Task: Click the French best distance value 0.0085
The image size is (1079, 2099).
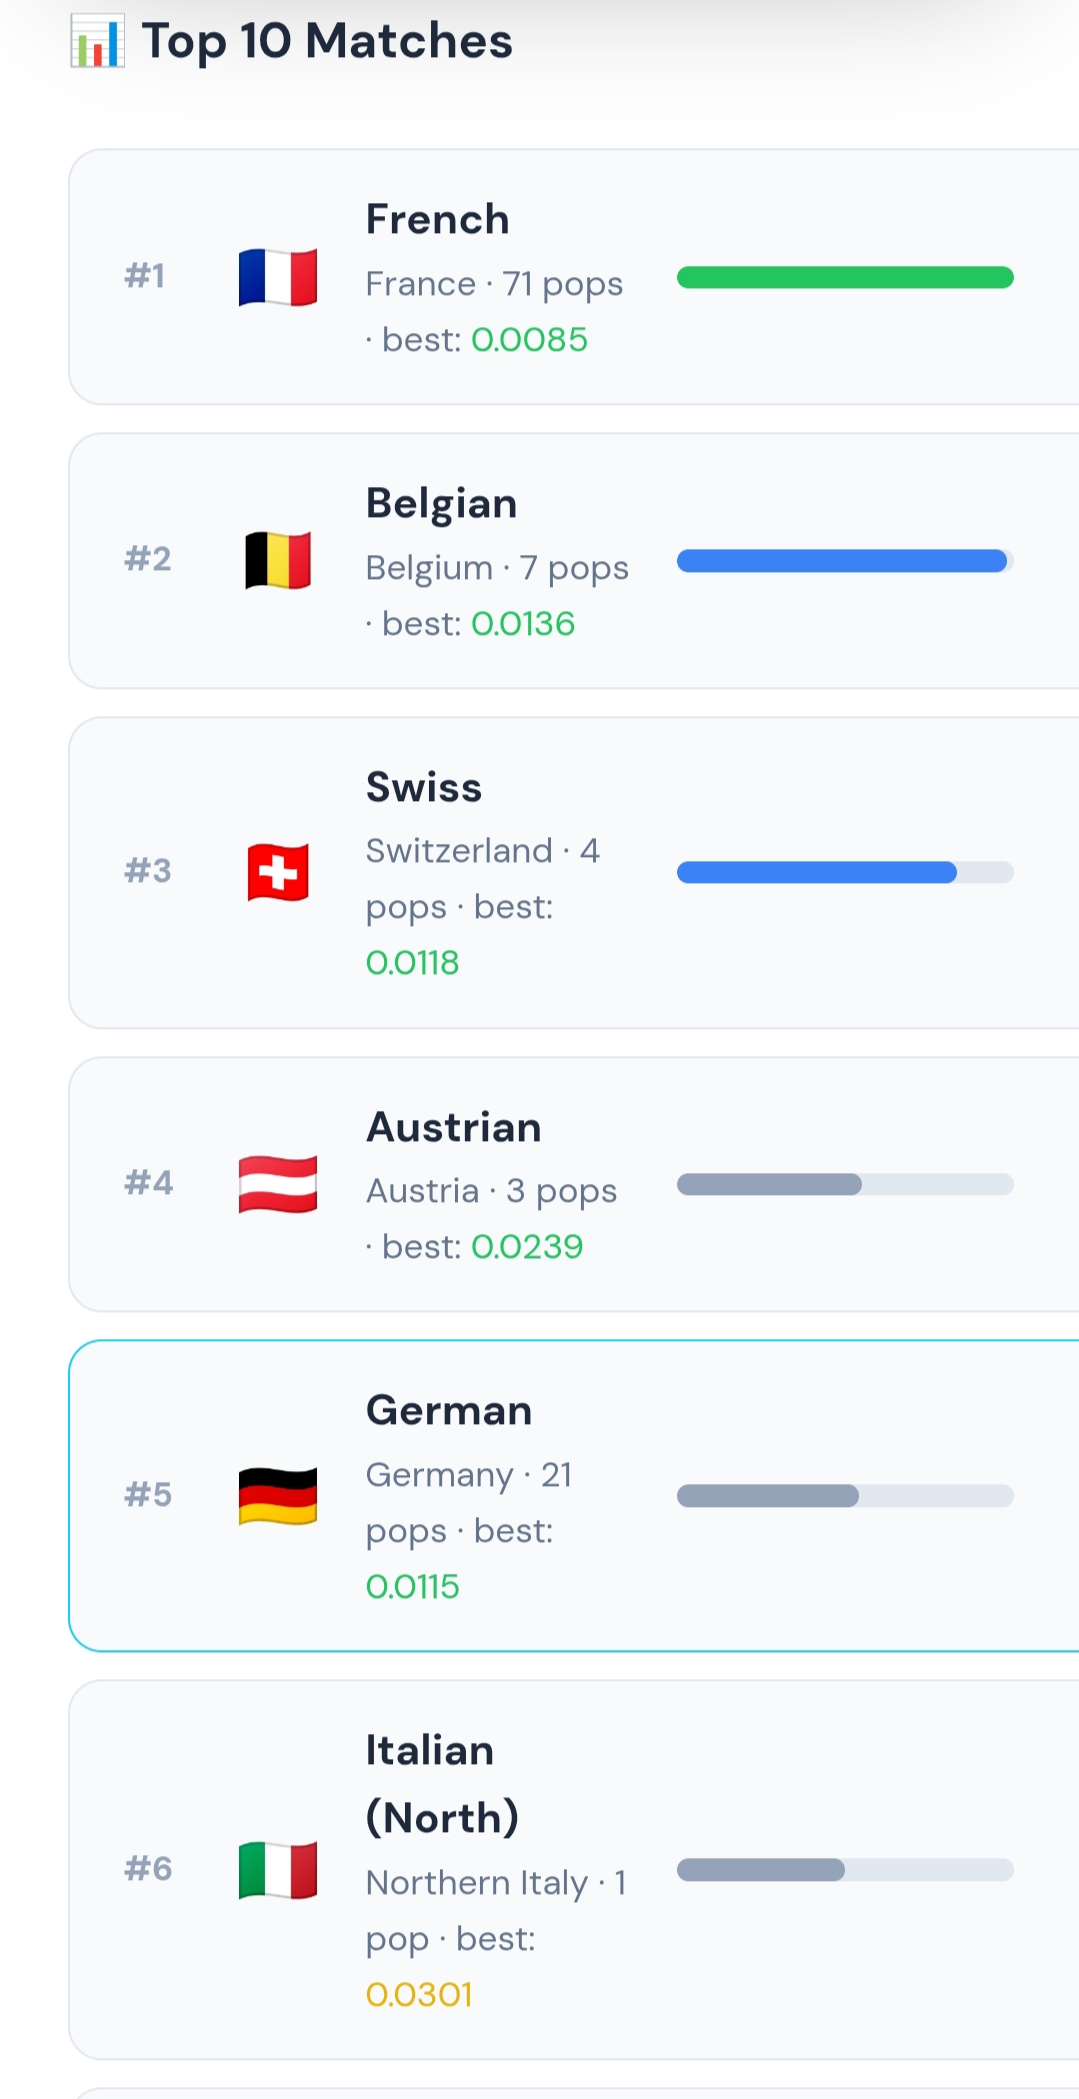Action: (x=529, y=340)
